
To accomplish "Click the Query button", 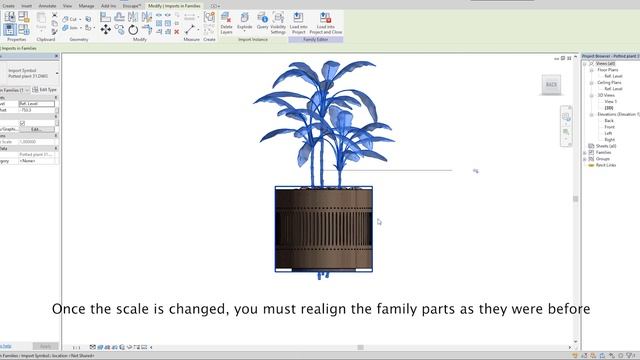I will (262, 21).
